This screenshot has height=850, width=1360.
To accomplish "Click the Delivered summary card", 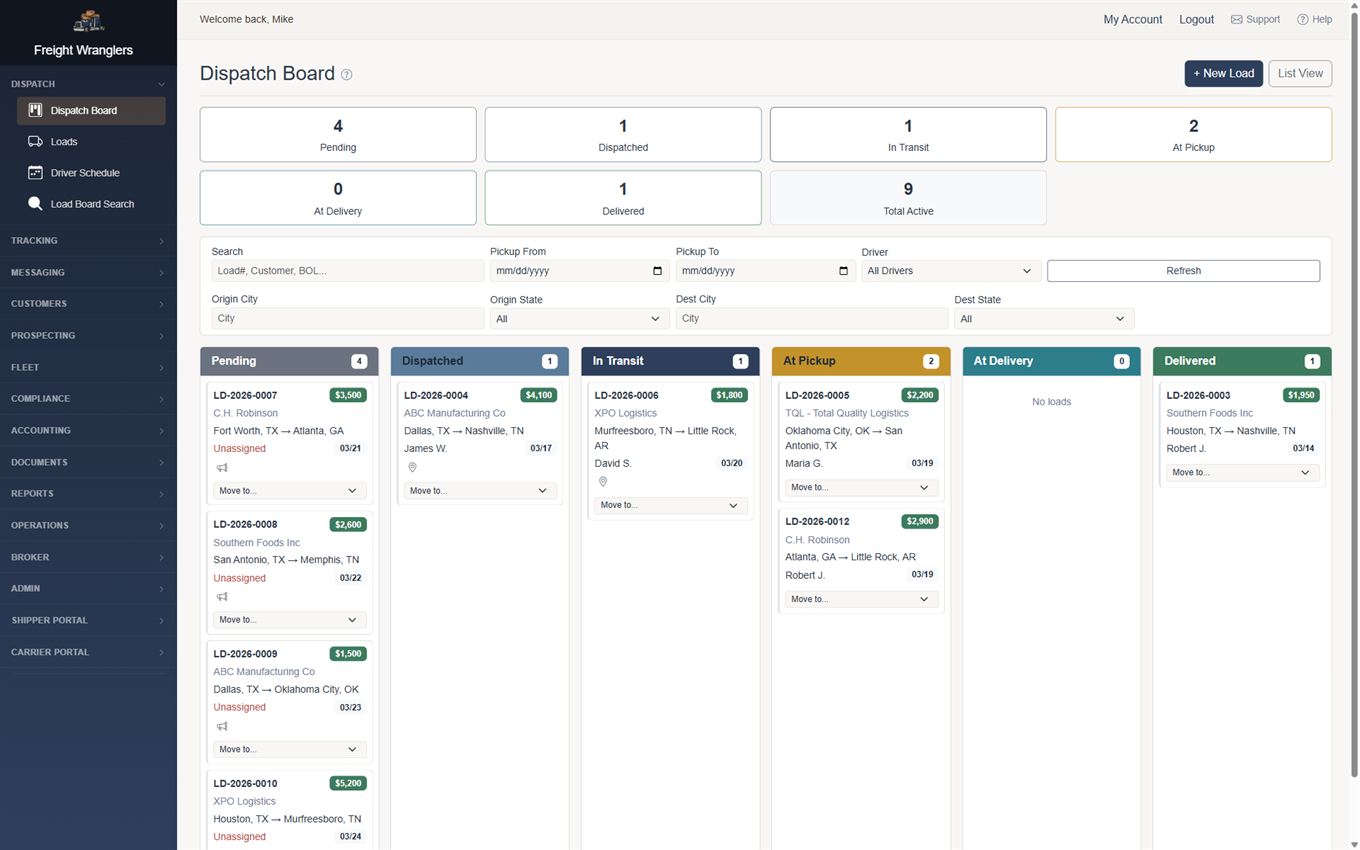I will [x=623, y=198].
